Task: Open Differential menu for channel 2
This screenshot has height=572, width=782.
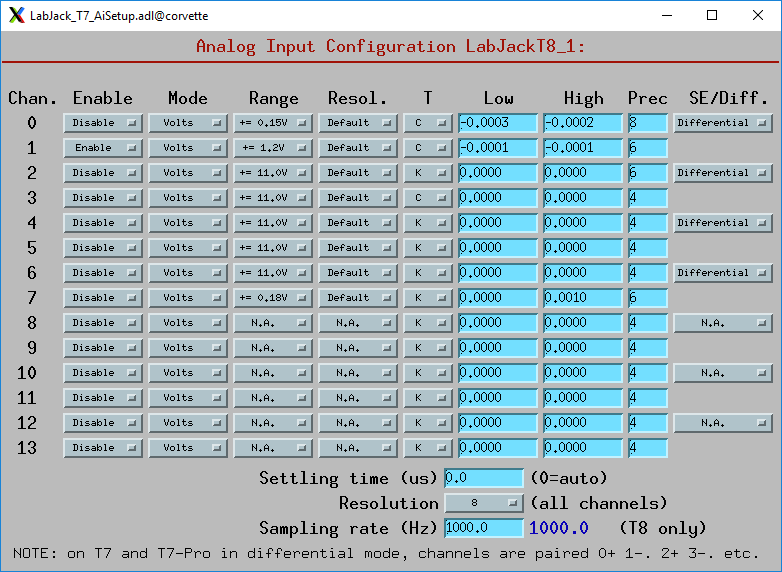Action: point(723,173)
